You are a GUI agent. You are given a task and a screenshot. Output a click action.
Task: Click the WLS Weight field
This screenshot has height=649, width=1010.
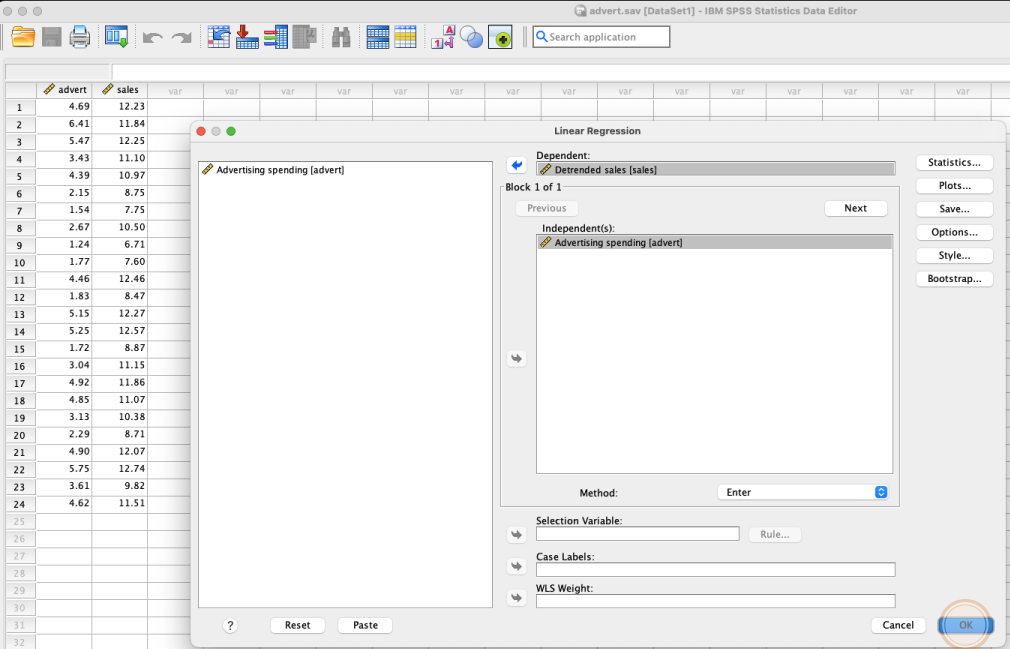pos(716,601)
